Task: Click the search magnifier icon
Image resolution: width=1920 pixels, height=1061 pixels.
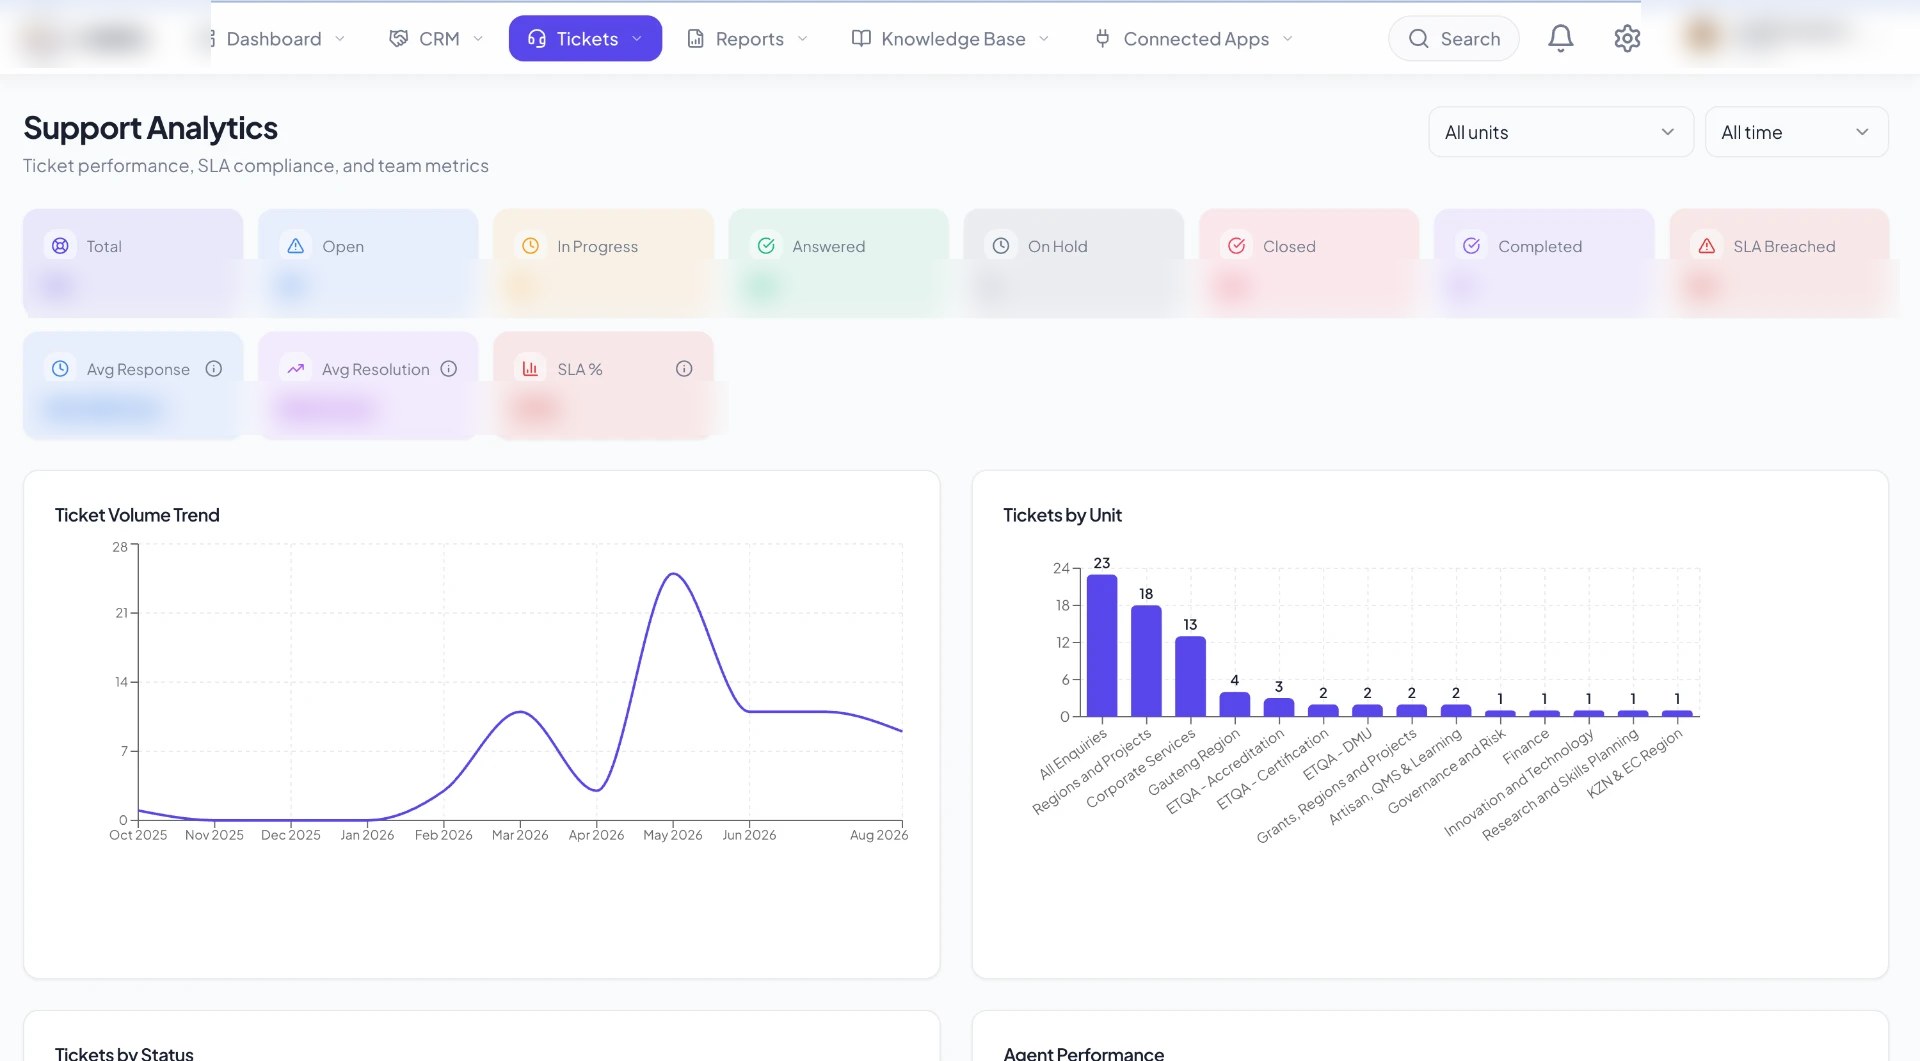Action: [1418, 38]
